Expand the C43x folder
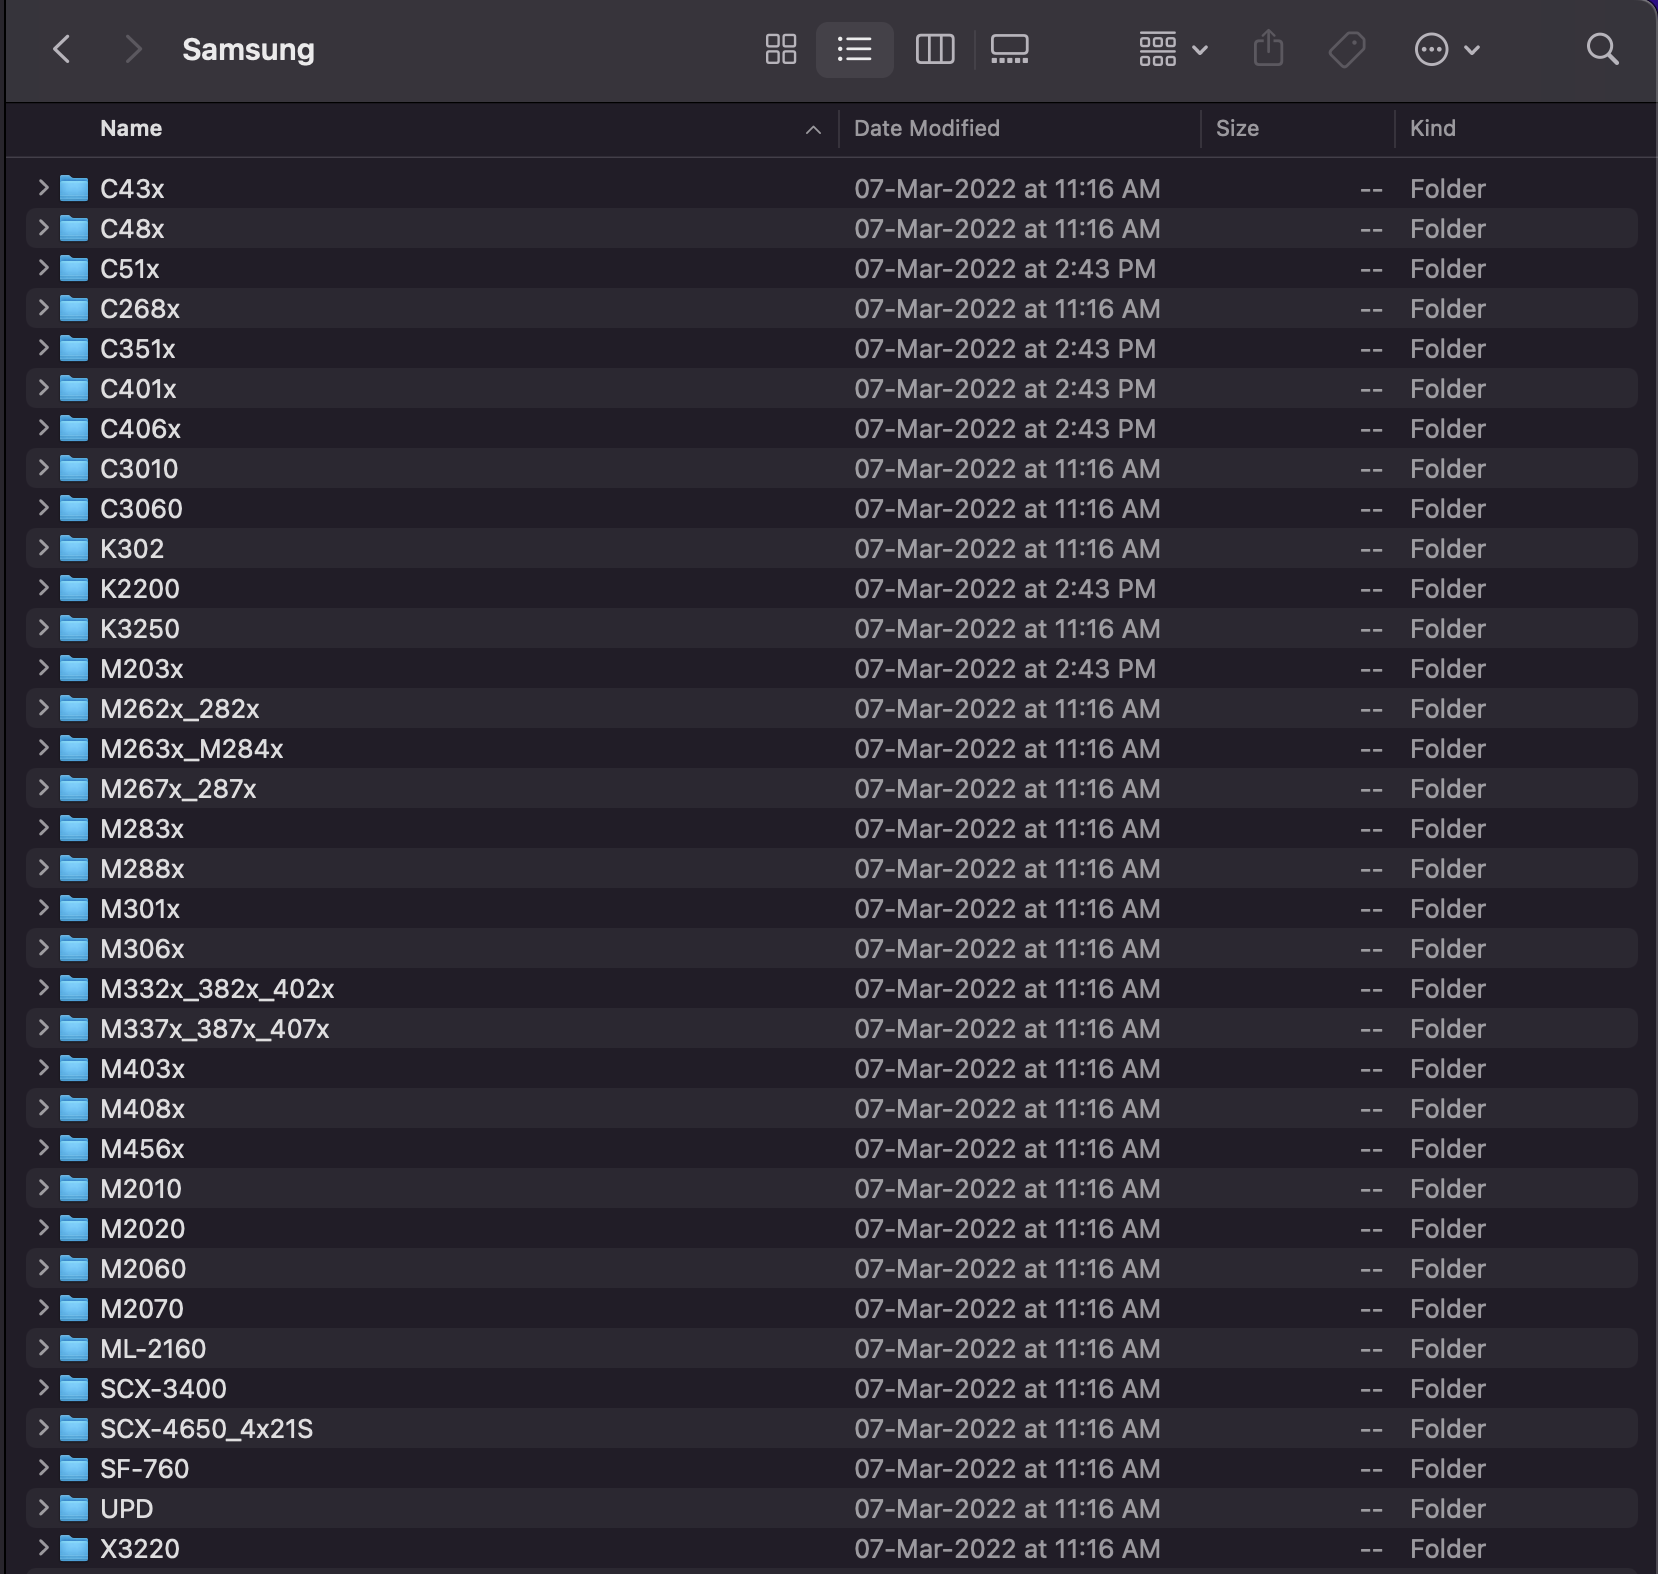The height and width of the screenshot is (1574, 1658). click(43, 188)
